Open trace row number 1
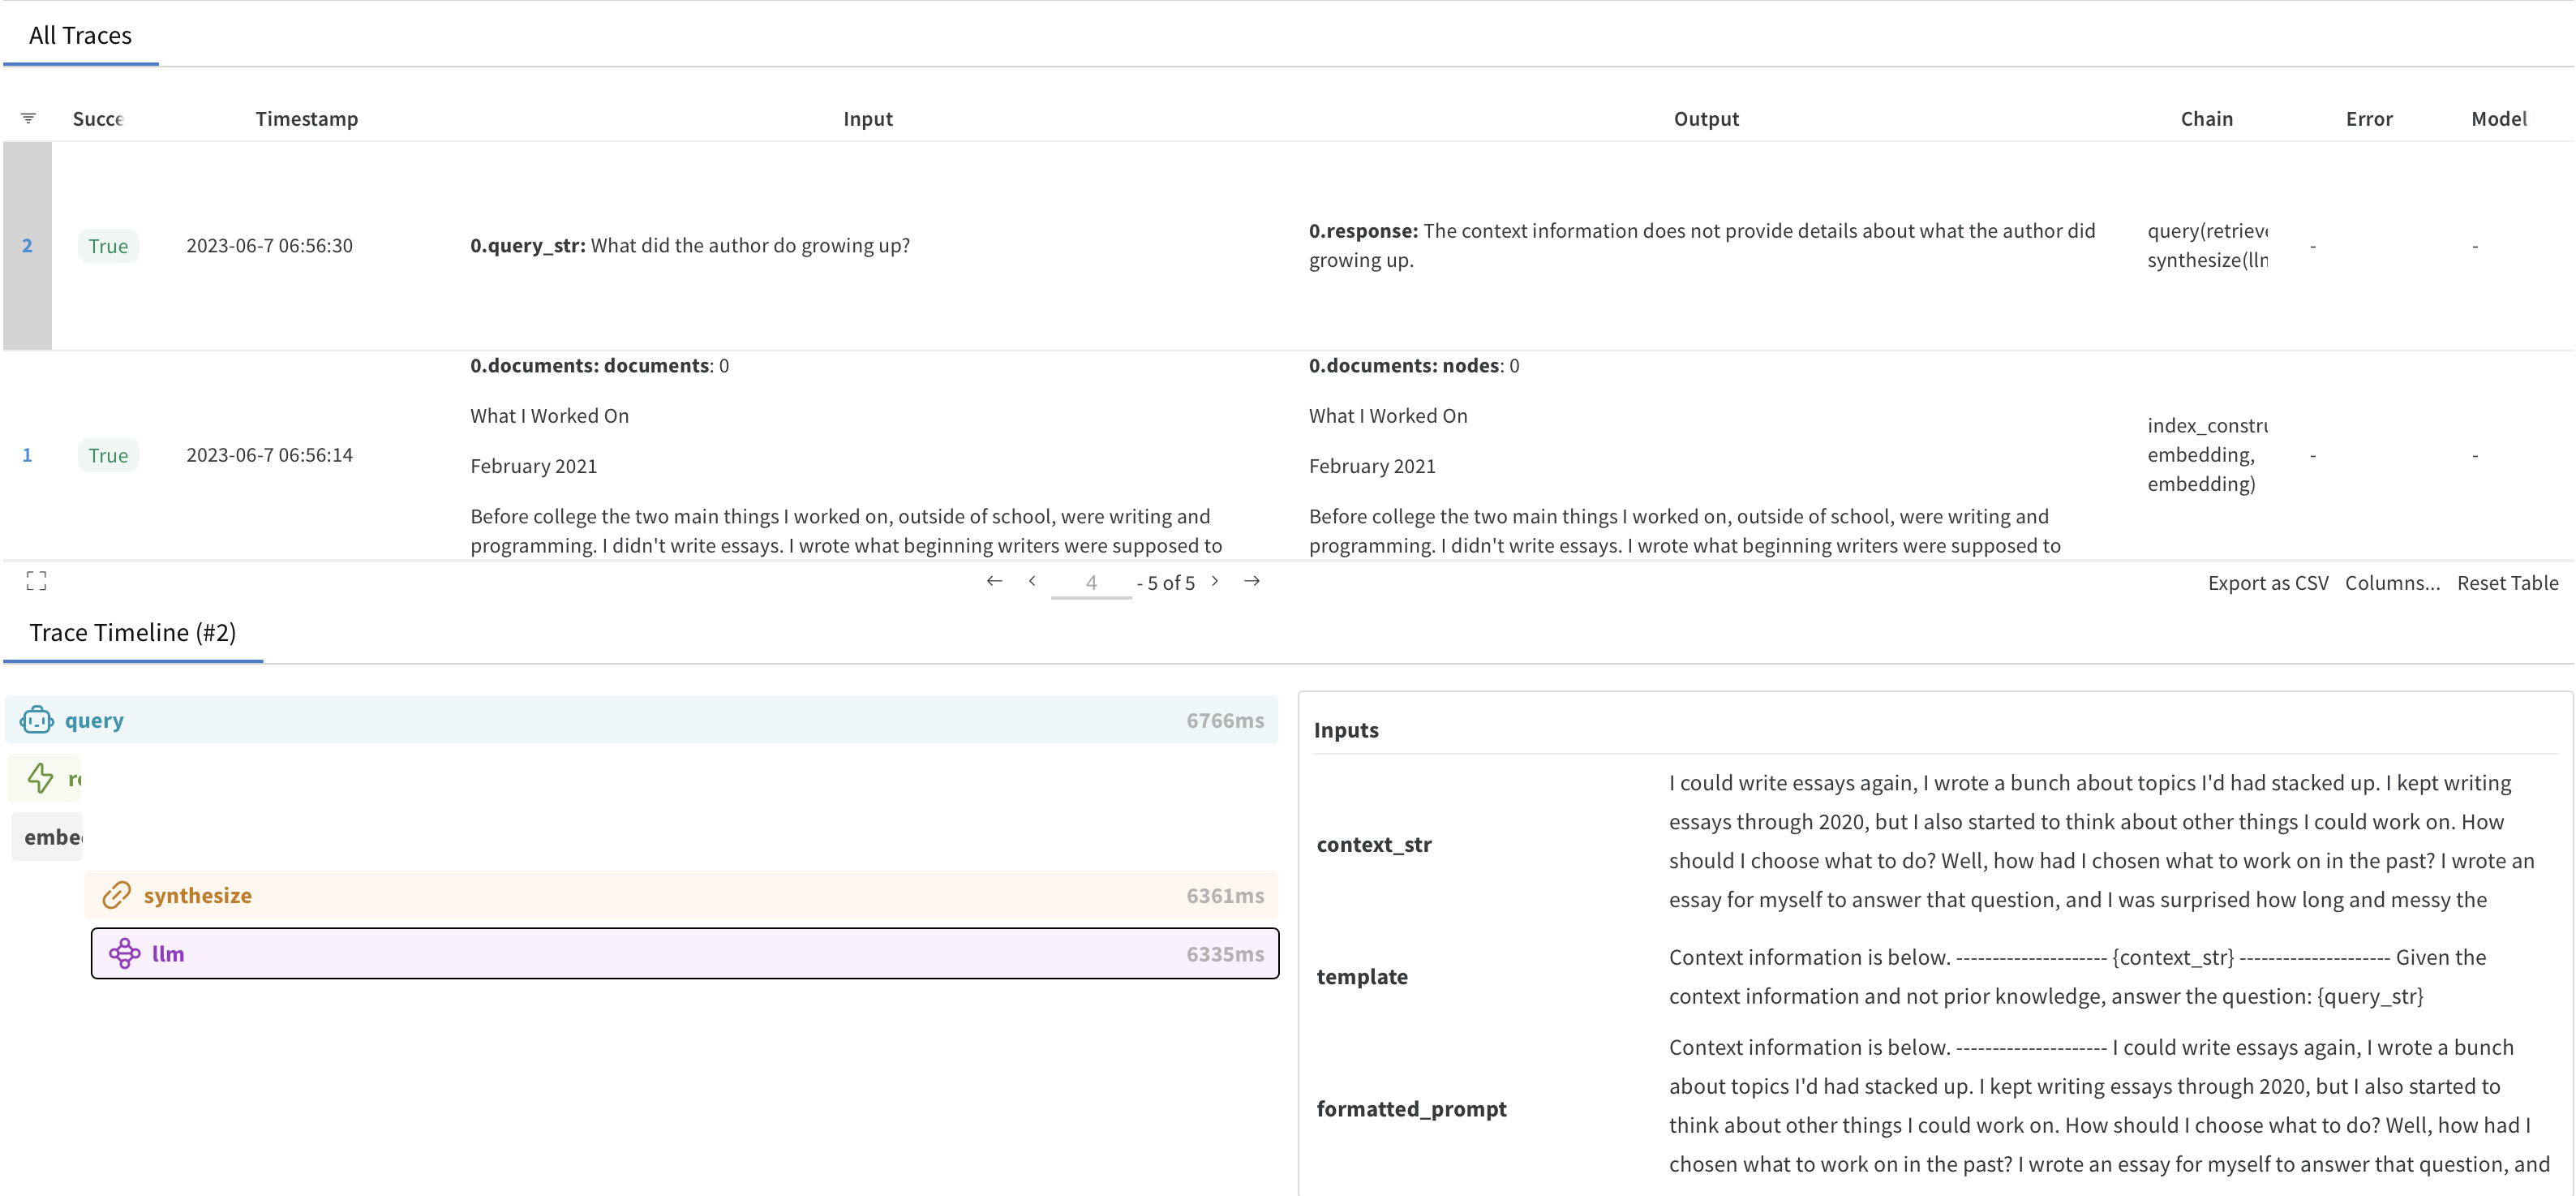The width and height of the screenshot is (2576, 1196). coord(27,455)
